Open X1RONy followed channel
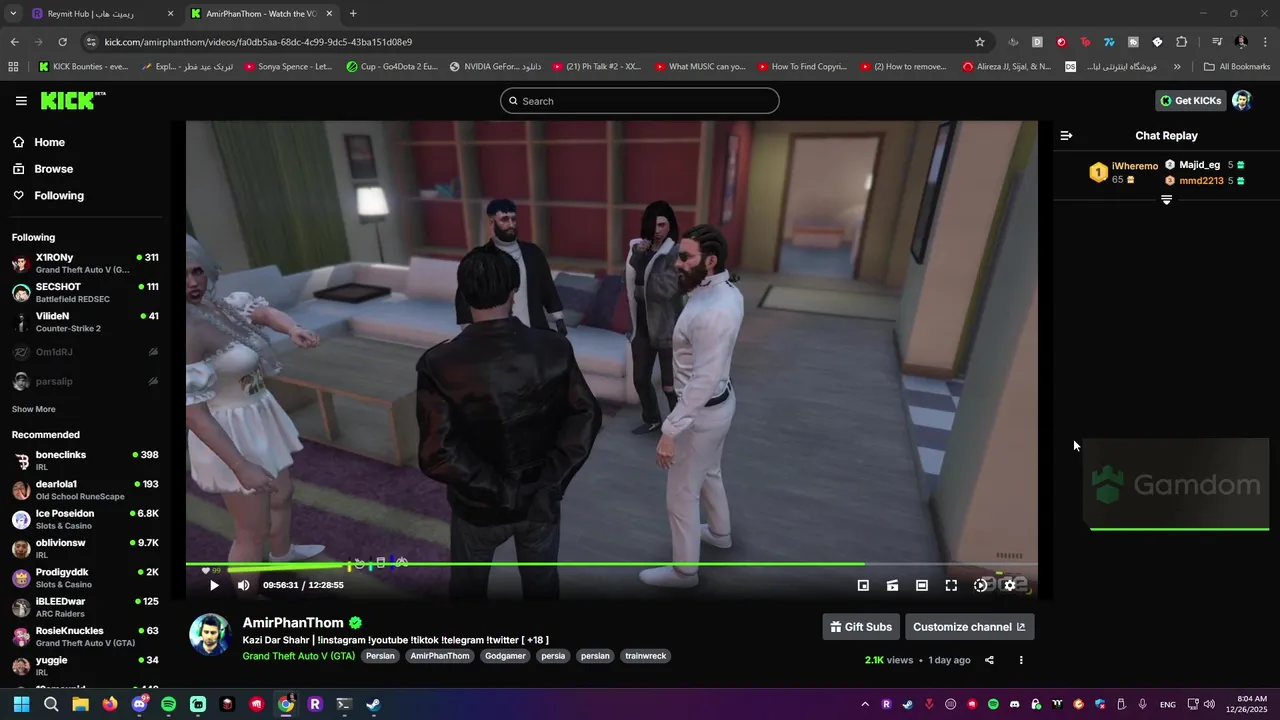 (86, 264)
